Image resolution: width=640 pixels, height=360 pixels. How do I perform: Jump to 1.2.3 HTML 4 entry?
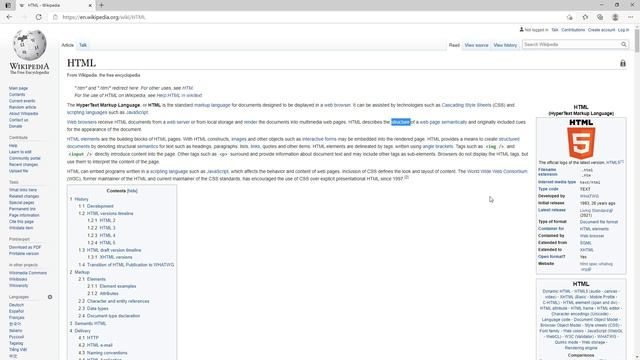[x=107, y=236]
